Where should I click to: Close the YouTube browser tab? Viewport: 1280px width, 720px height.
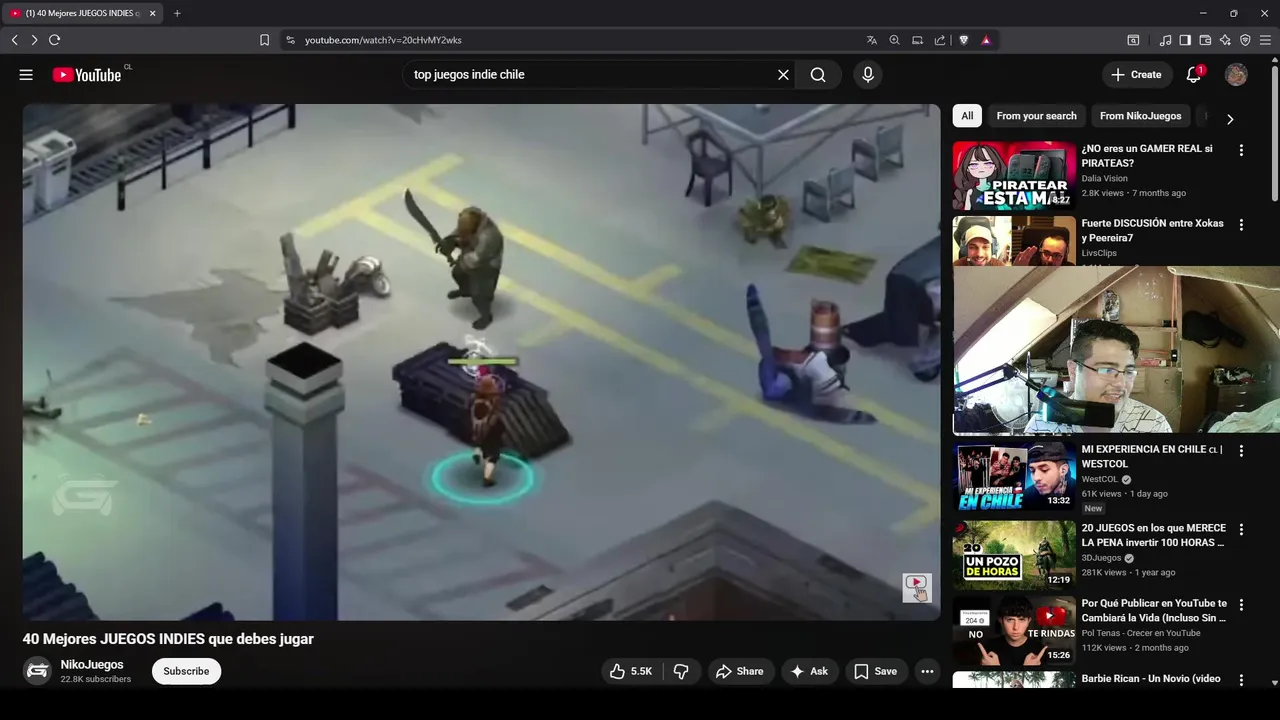pyautogui.click(x=152, y=14)
